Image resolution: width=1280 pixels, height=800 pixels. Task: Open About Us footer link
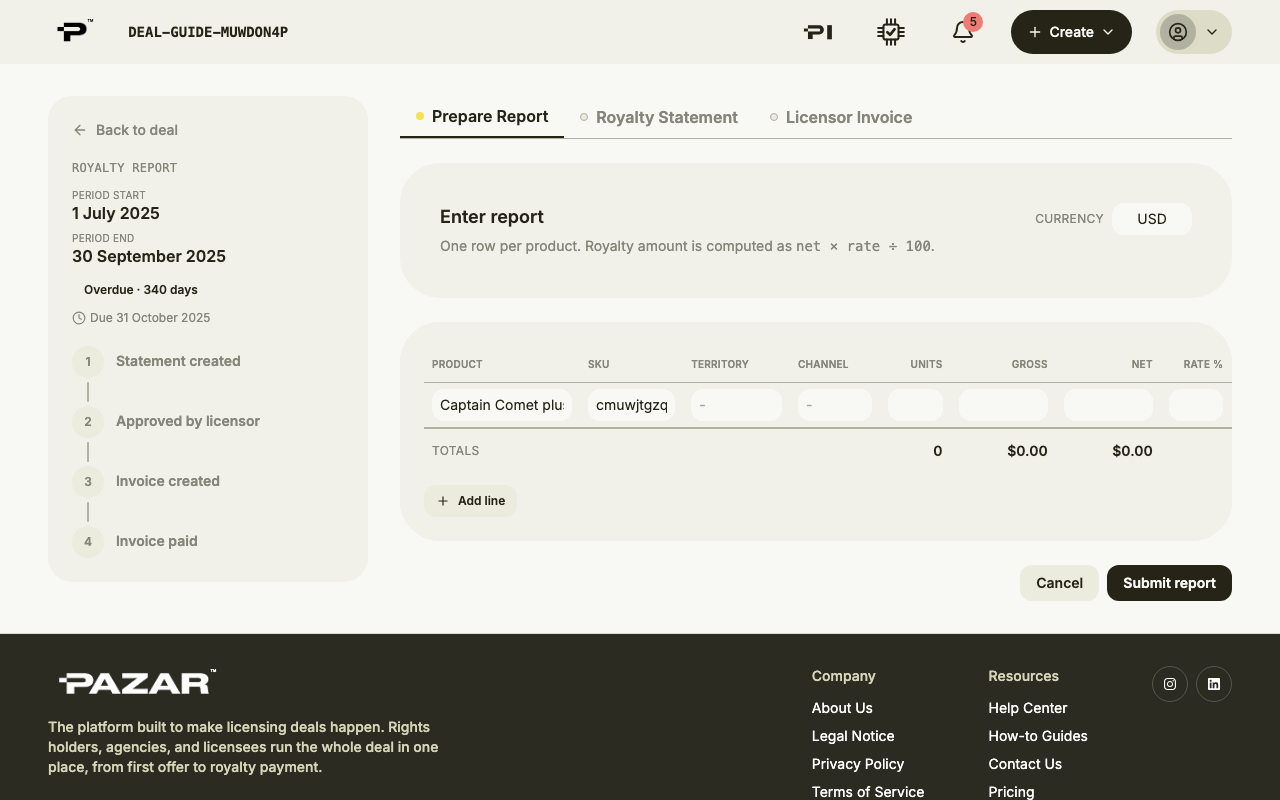[842, 708]
